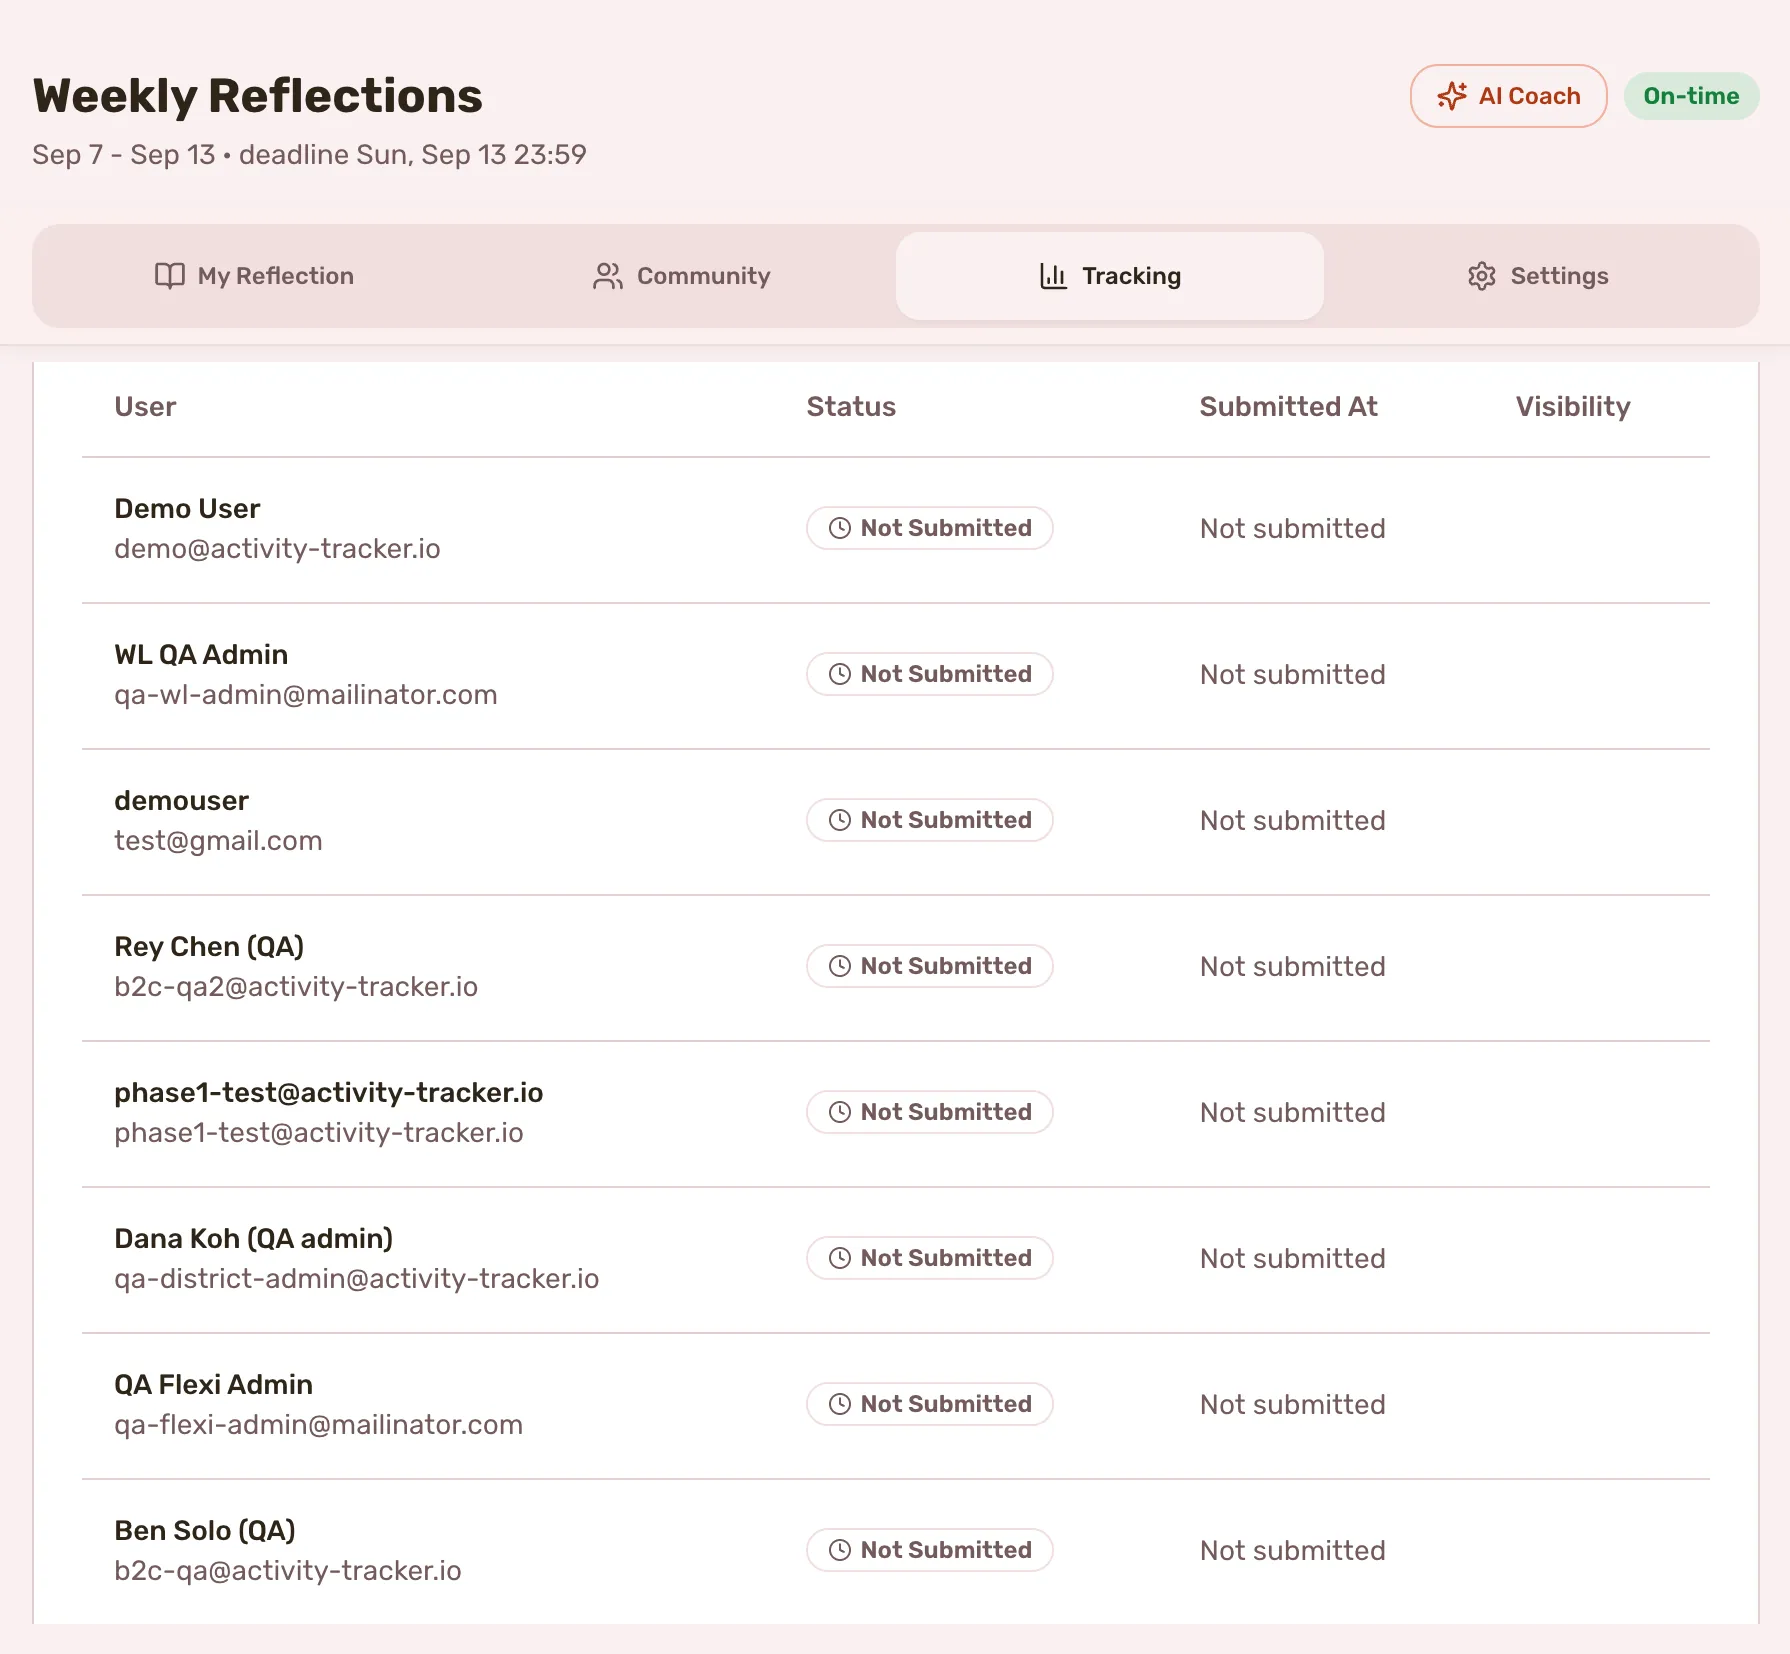Open the Community tab
Screen dimensions: 1790x1654
click(682, 276)
